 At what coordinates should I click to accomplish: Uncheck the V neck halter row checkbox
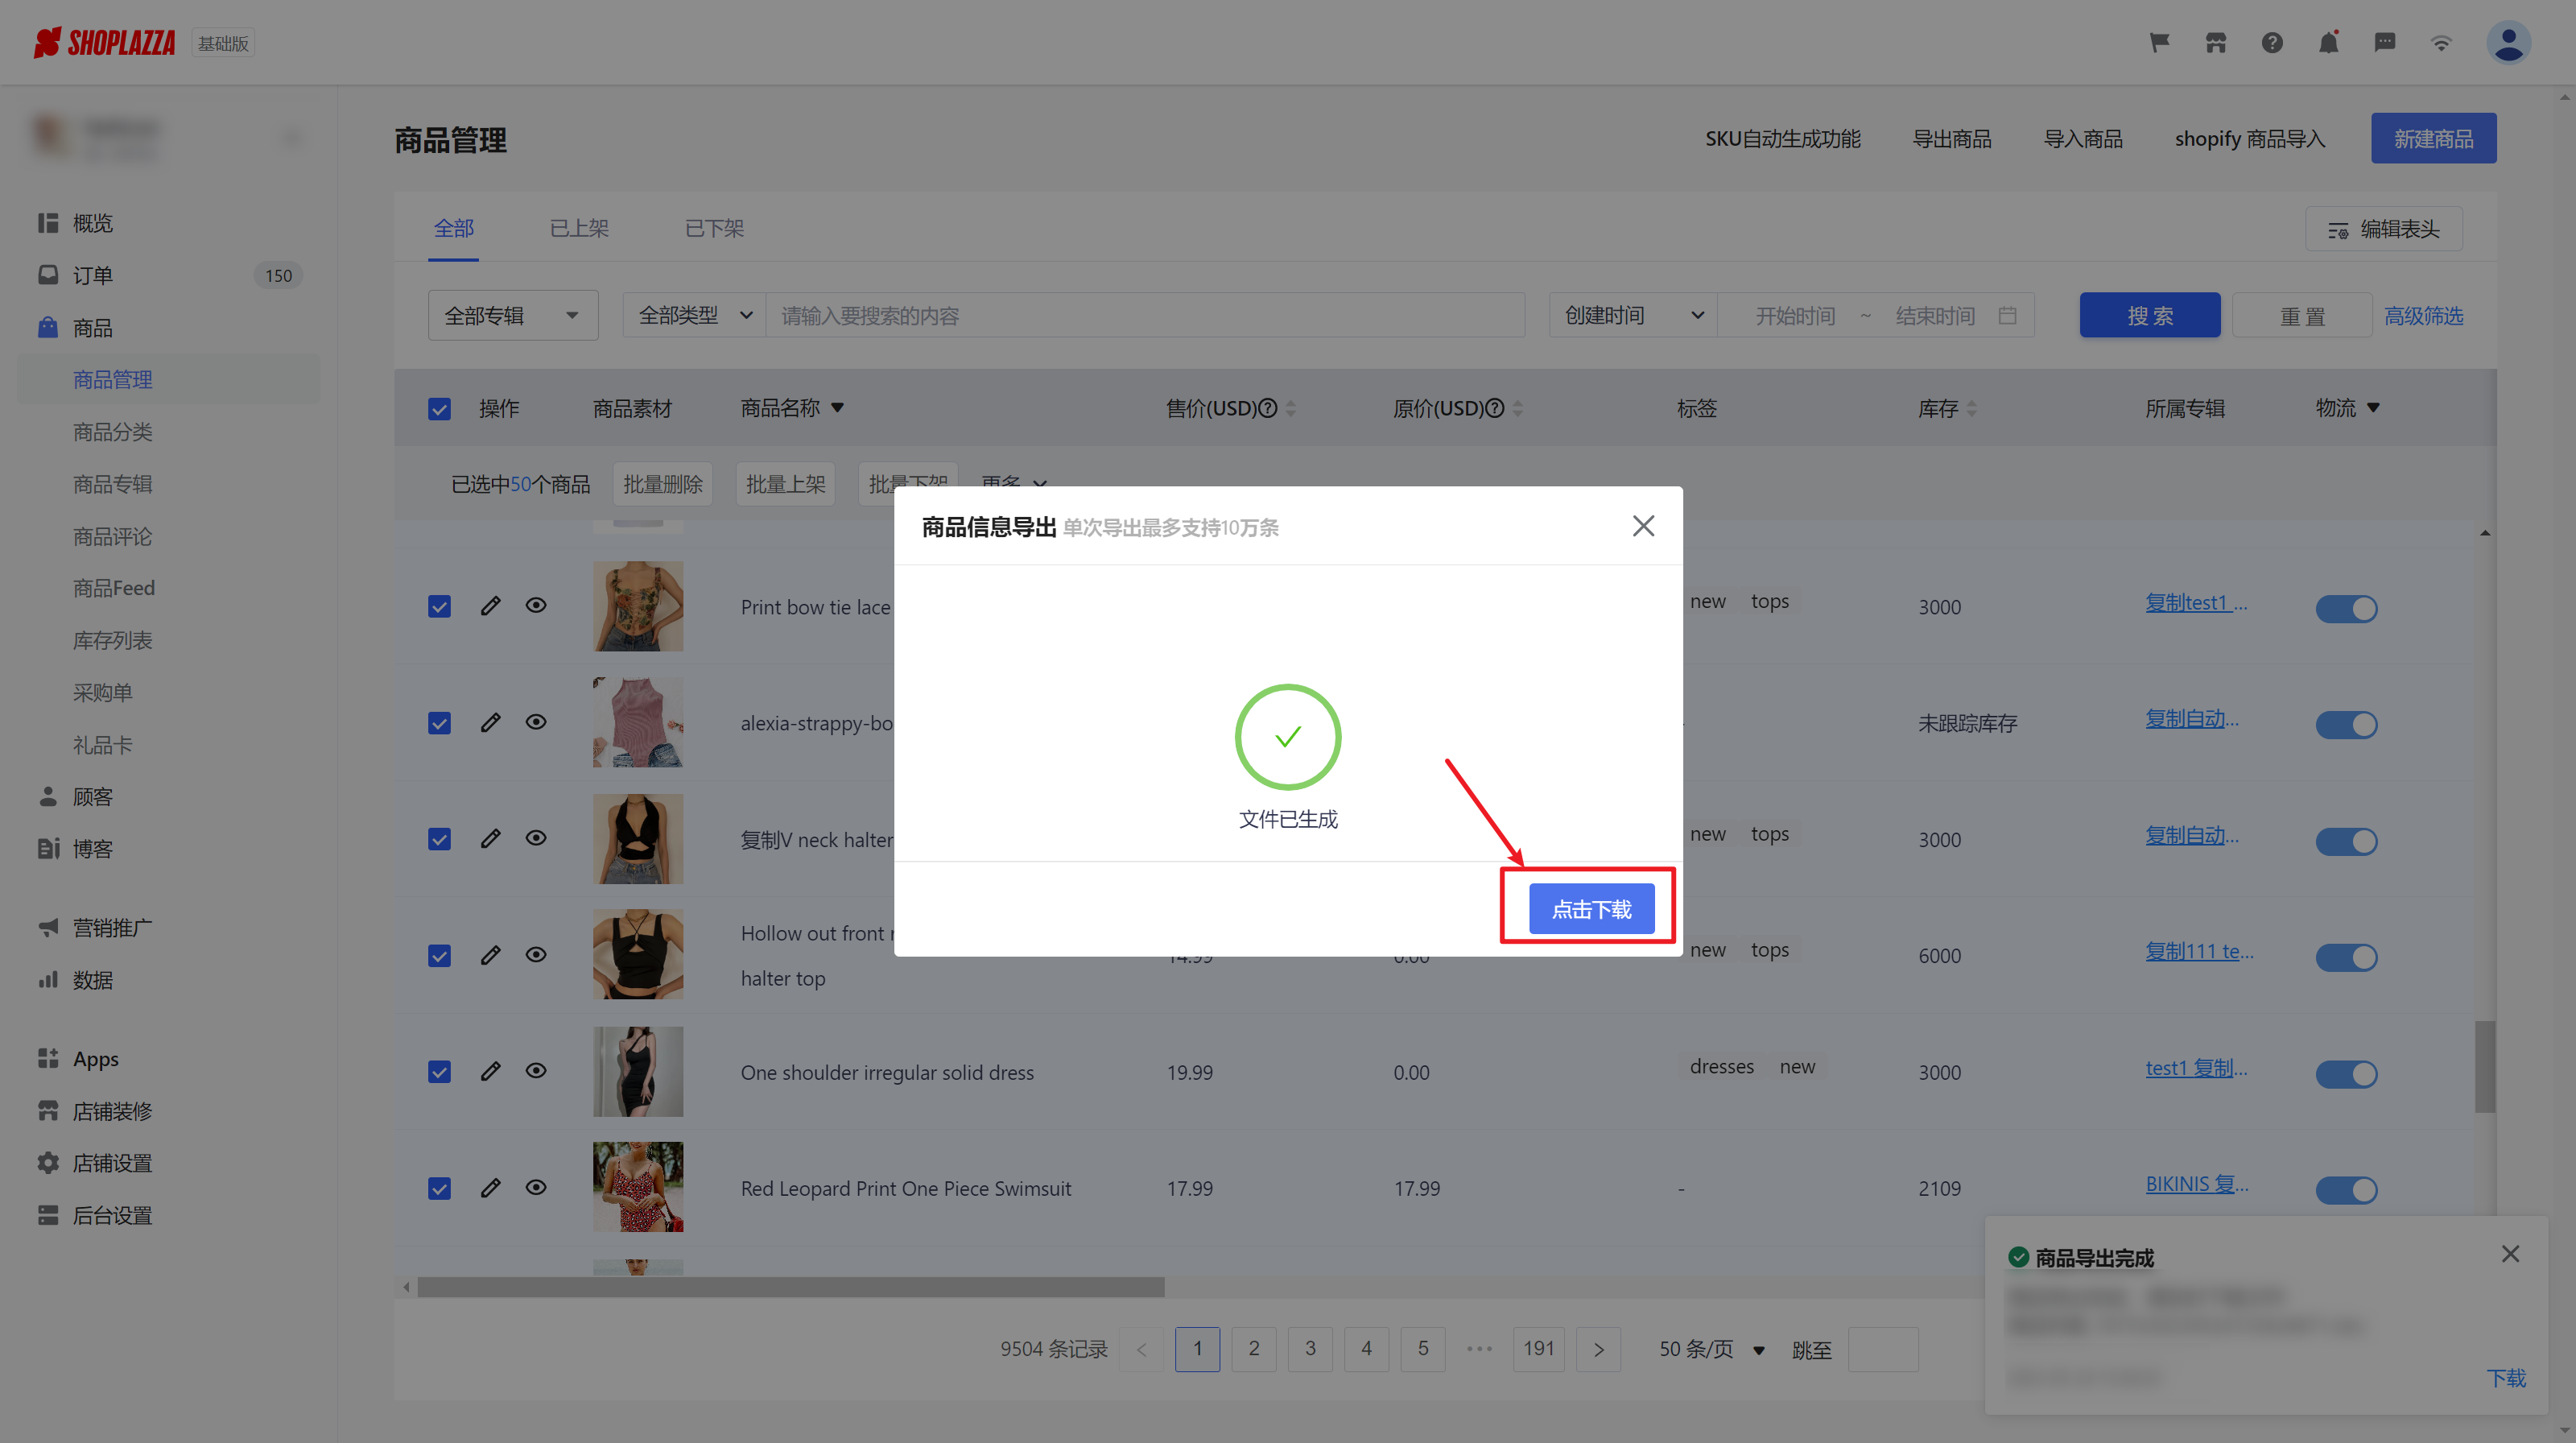440,839
